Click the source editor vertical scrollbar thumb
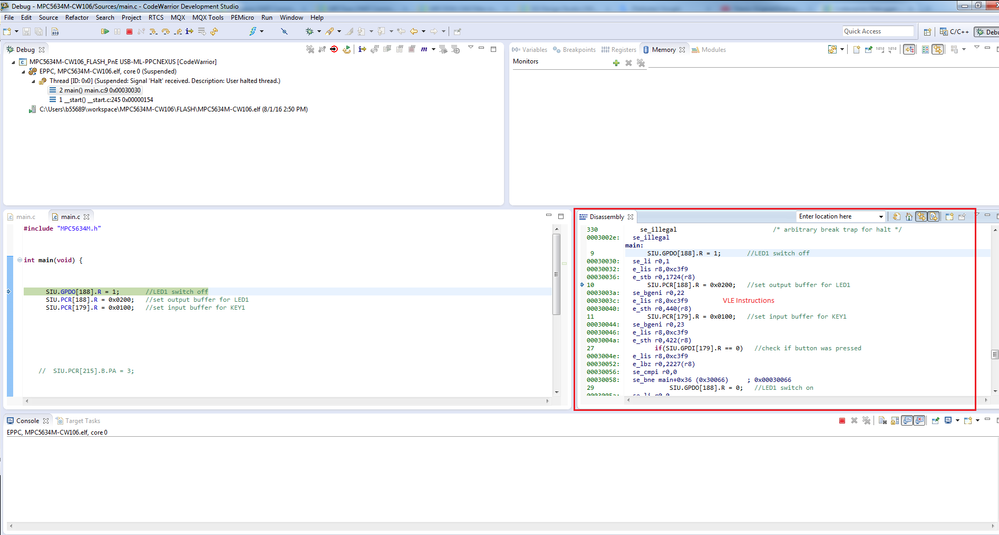The height and width of the screenshot is (535, 999). pos(556,274)
